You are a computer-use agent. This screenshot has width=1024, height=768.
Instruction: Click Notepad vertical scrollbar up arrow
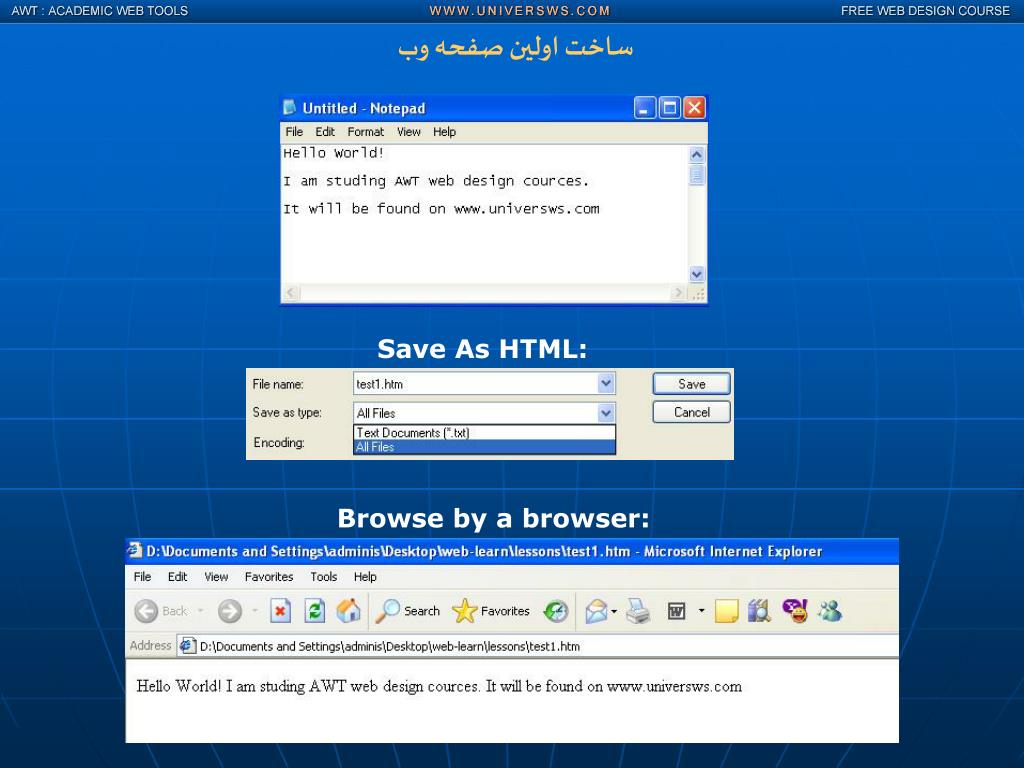[697, 155]
